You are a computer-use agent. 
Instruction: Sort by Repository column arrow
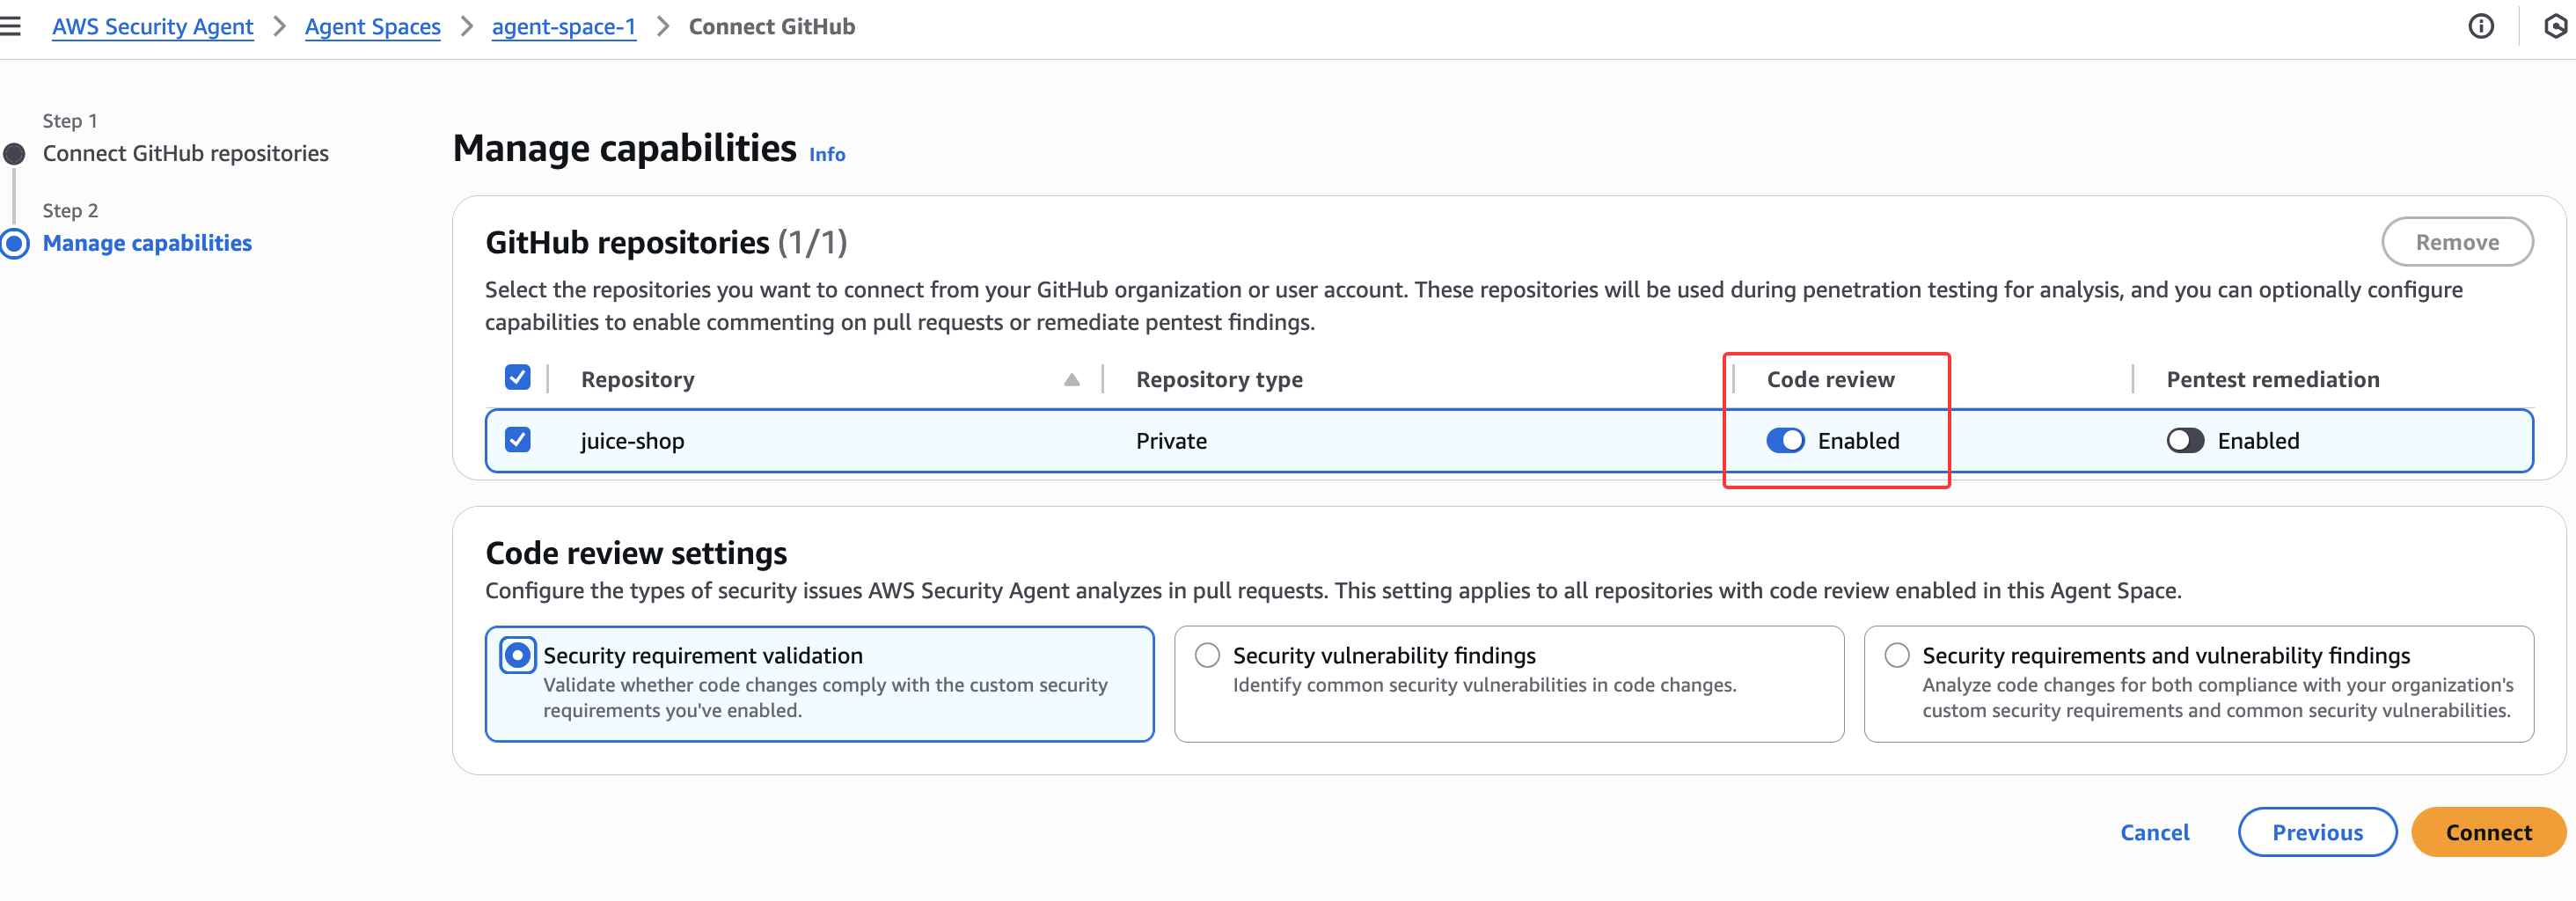[1071, 380]
